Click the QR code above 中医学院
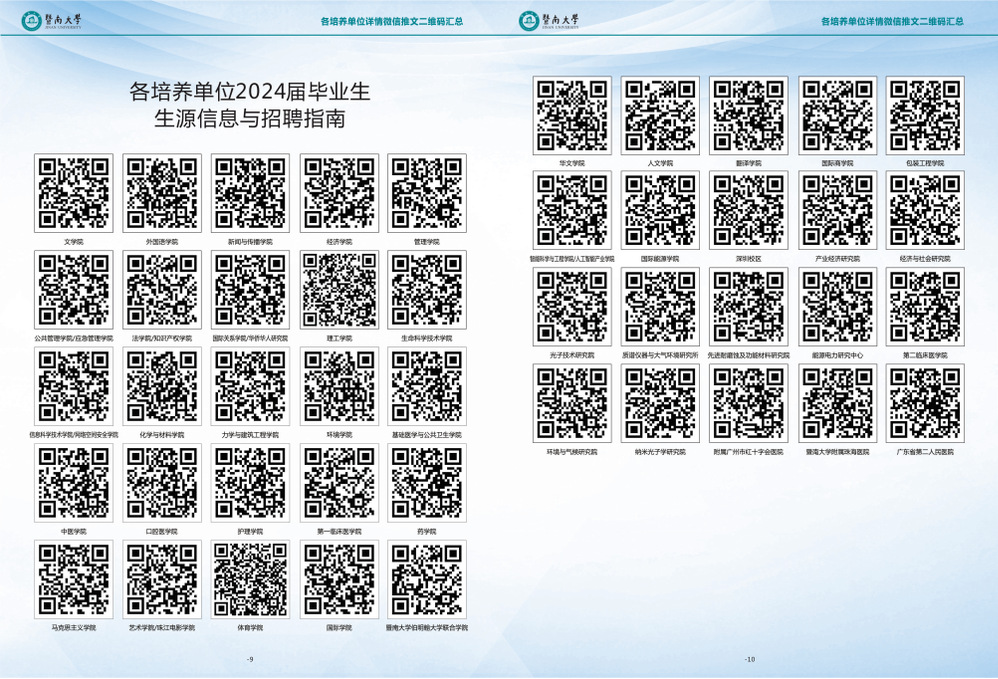Screen dimensions: 998x679 [74, 483]
